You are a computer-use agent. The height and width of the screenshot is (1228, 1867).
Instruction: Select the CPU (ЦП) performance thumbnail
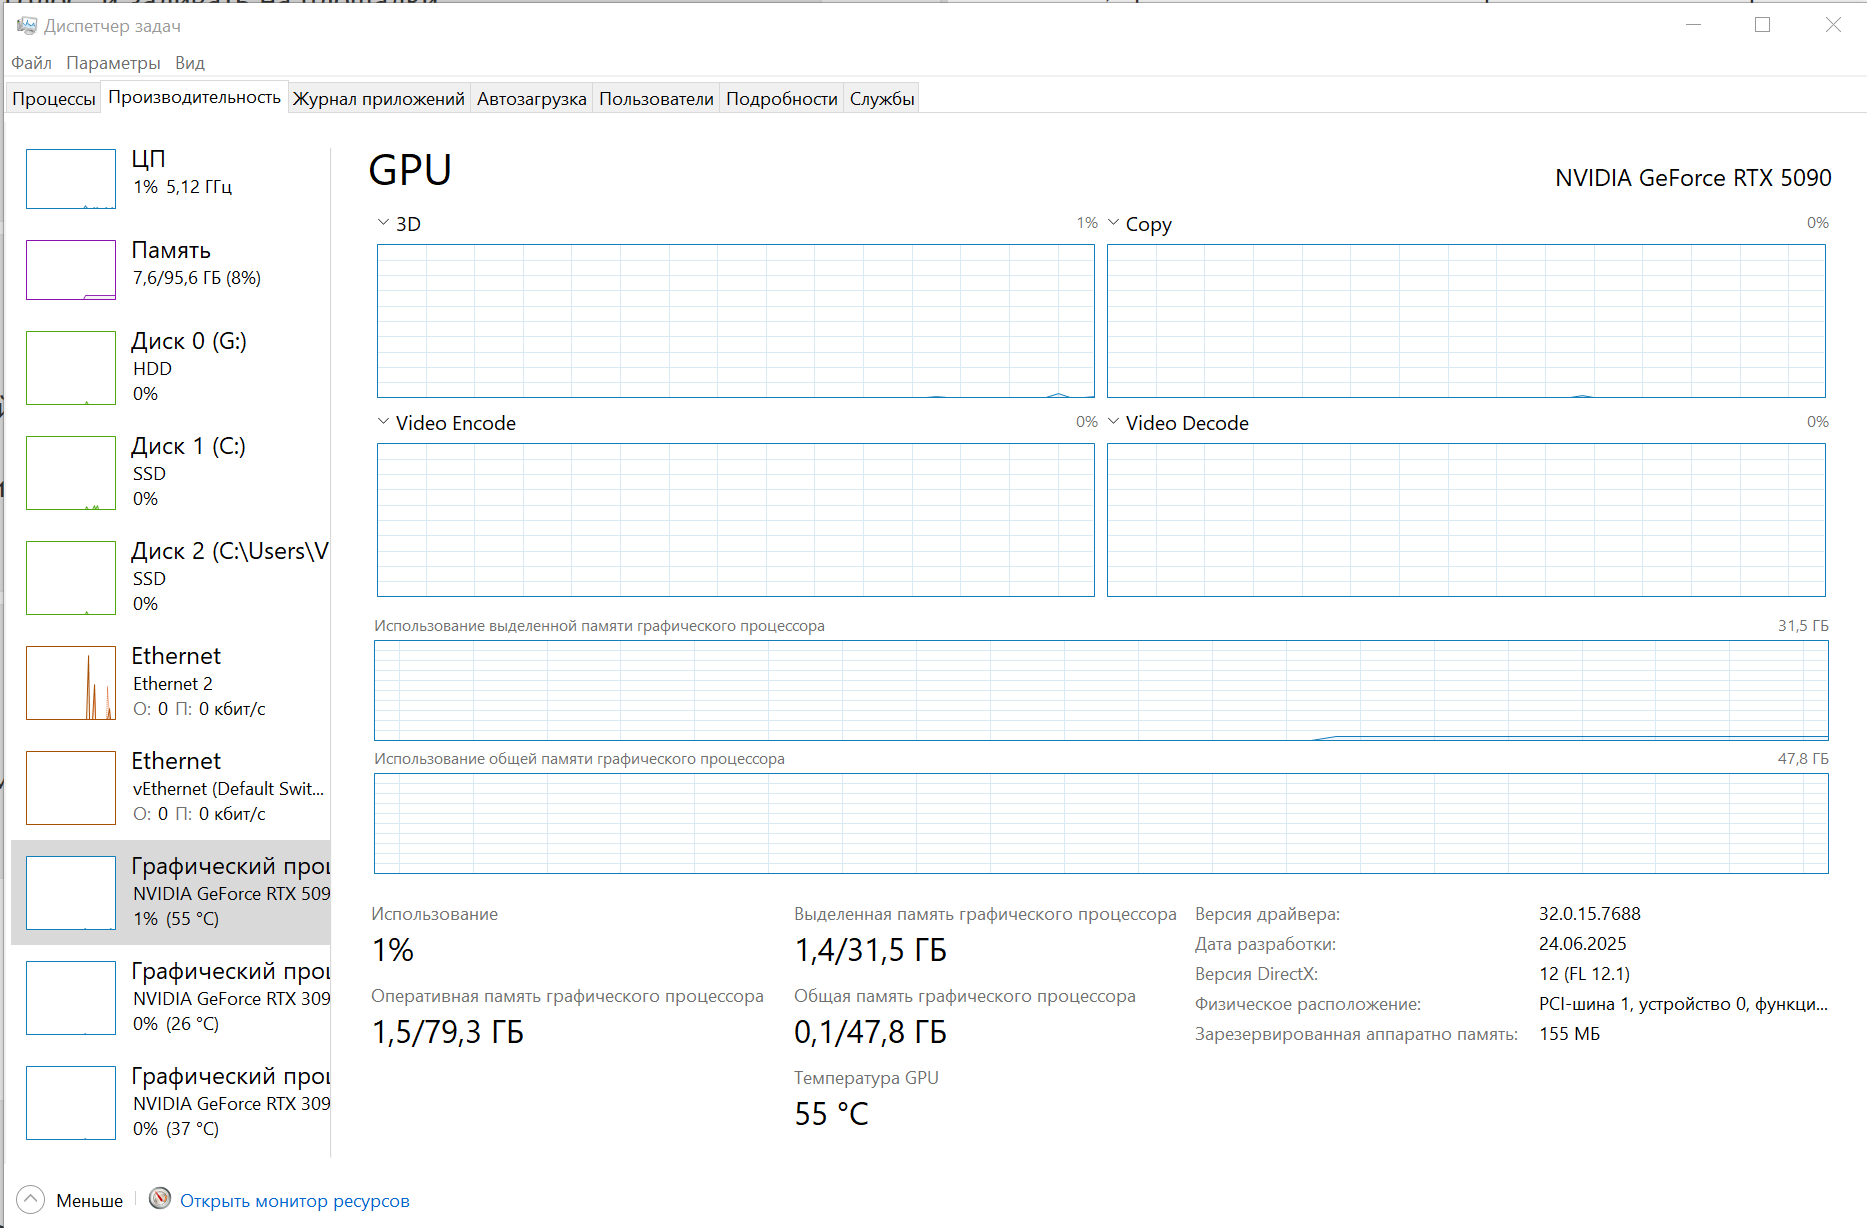(x=71, y=179)
